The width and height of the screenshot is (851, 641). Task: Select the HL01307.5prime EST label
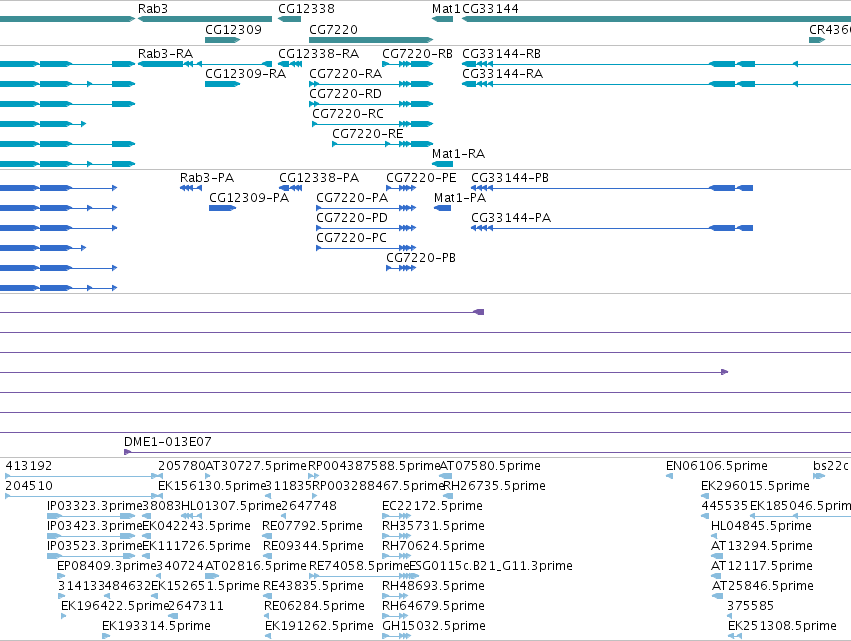tap(231, 506)
